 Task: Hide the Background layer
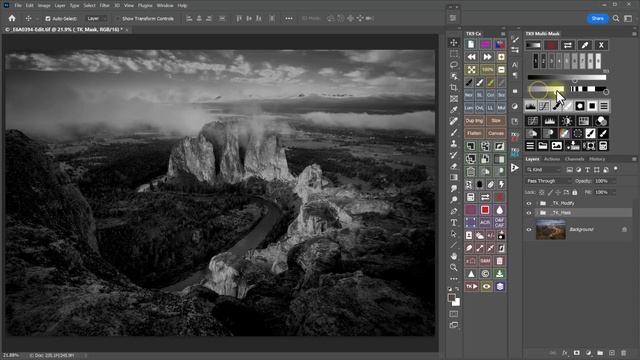point(529,229)
